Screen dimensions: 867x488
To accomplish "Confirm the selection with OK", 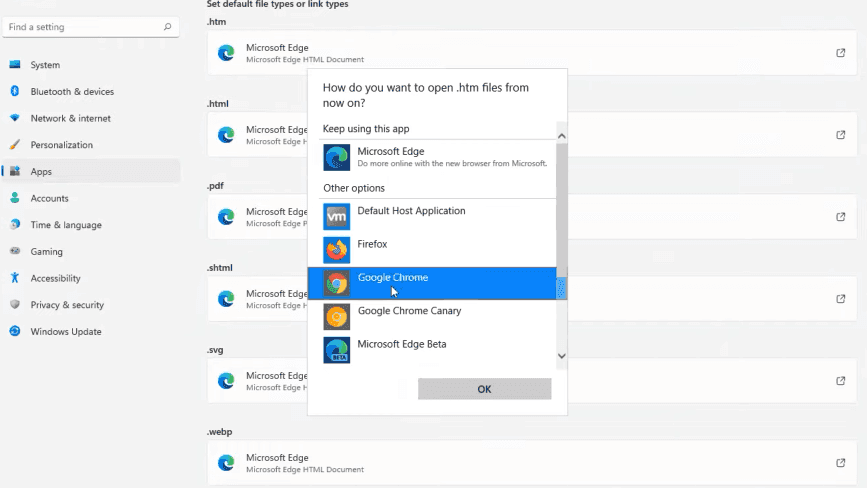I will [484, 389].
